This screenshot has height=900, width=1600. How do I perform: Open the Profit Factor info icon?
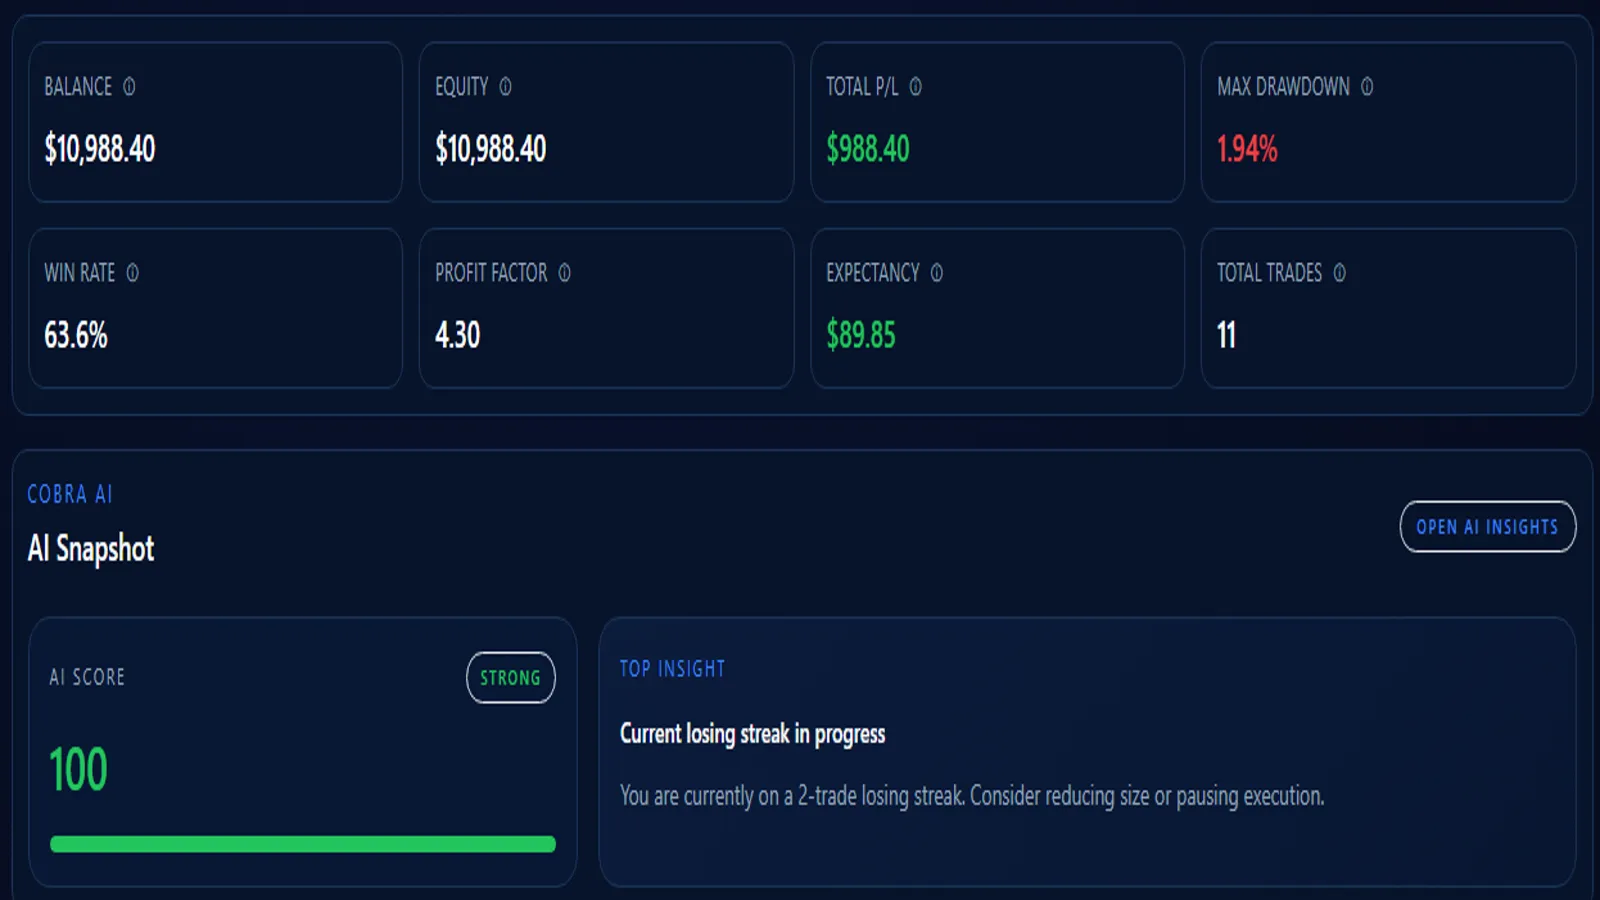pyautogui.click(x=566, y=273)
